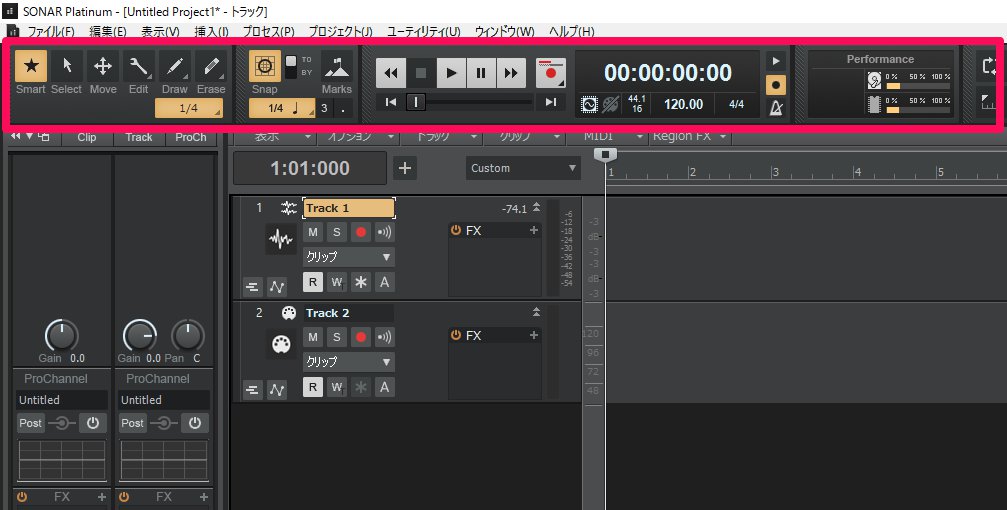Toggle the Snap to grid button

pos(265,66)
